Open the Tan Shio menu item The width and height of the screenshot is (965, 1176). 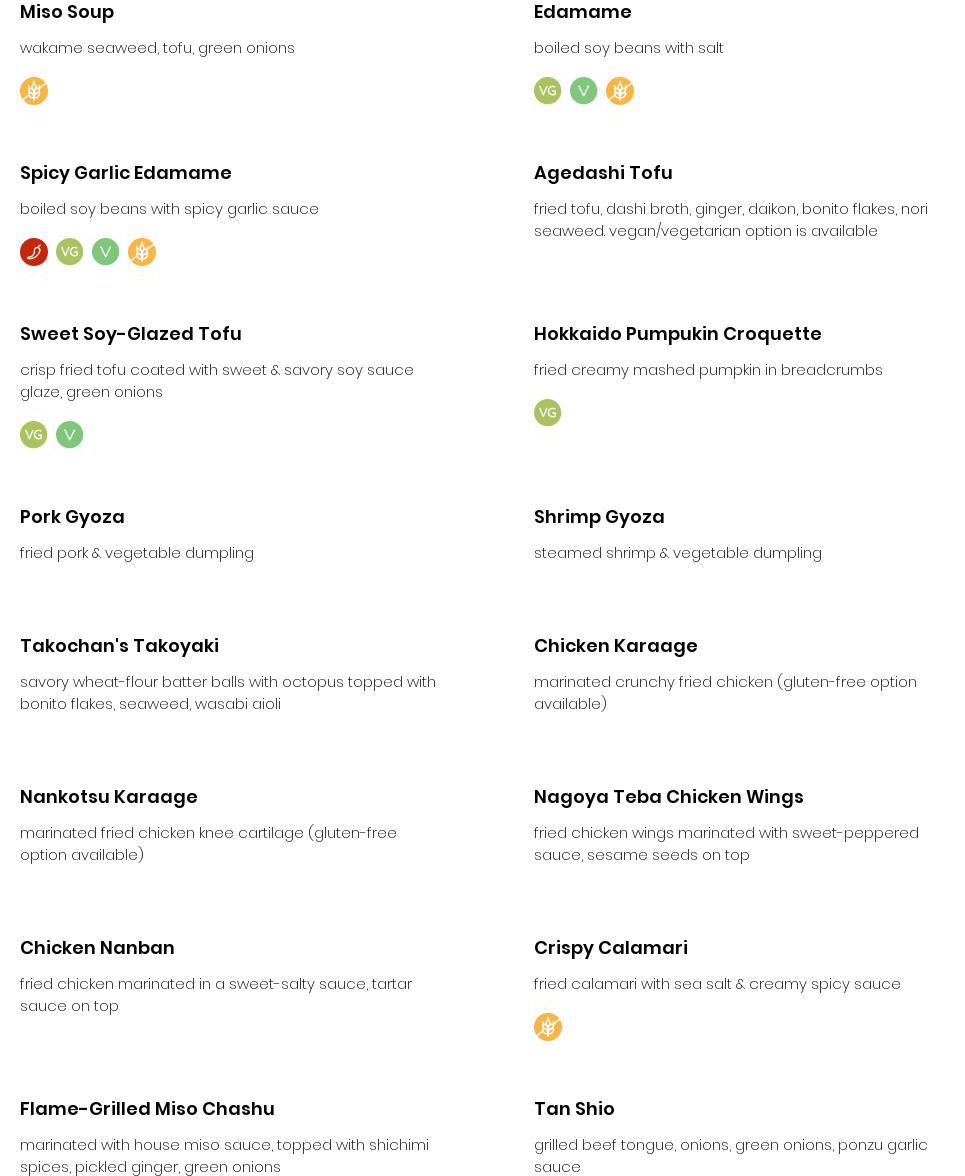click(574, 1109)
